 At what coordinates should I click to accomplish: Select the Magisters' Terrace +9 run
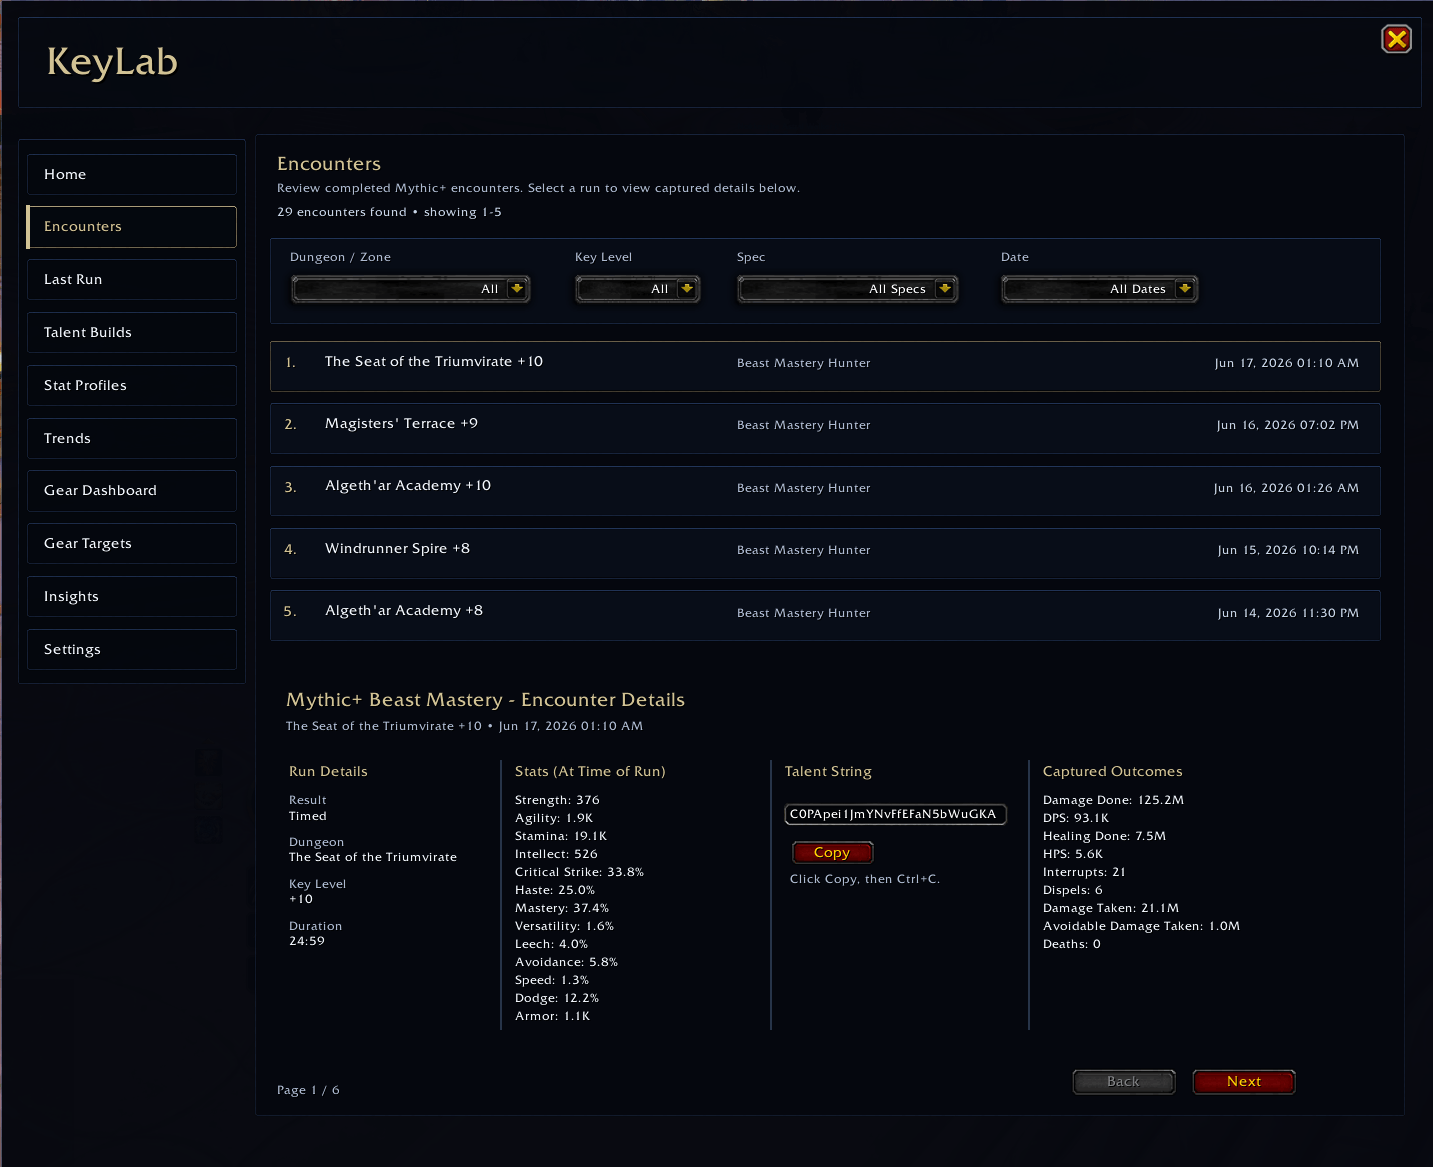point(825,428)
